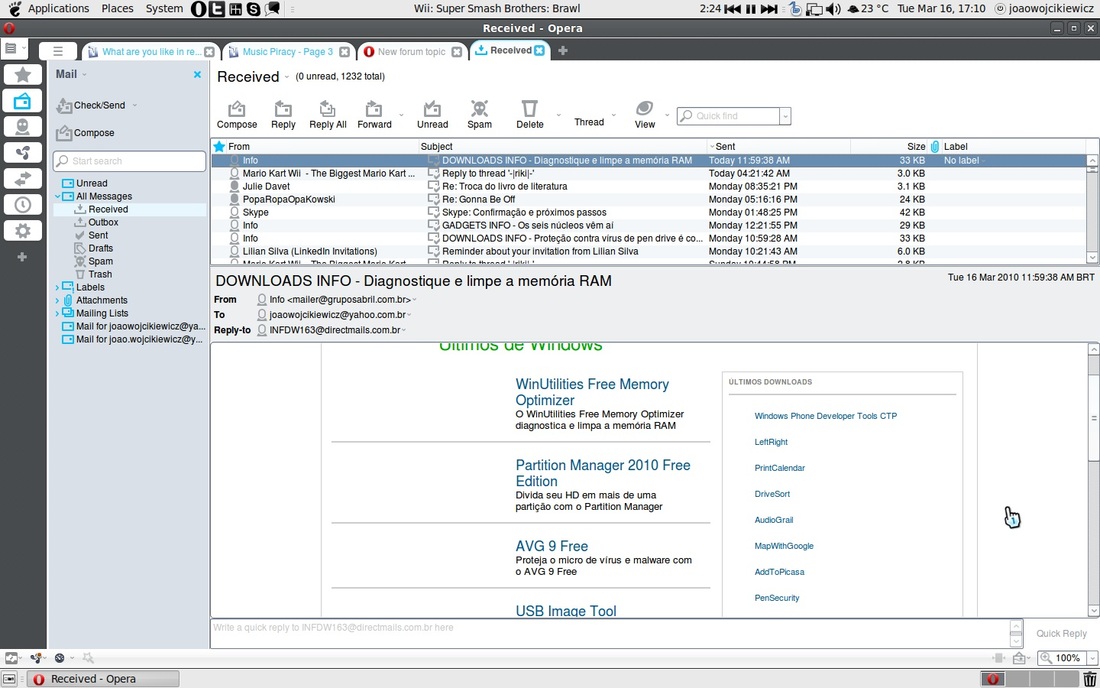The width and height of the screenshot is (1100, 688).
Task: Open the Places system menu
Action: [117, 8]
